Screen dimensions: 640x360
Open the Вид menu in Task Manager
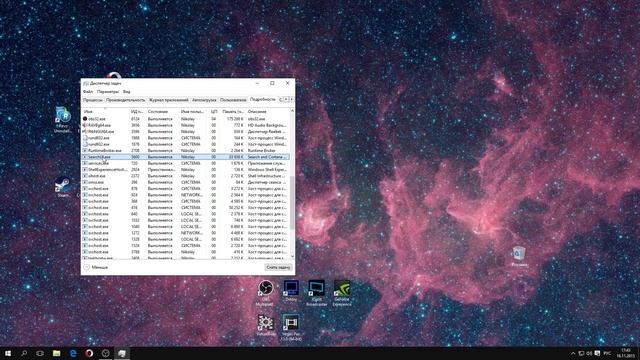(x=127, y=92)
